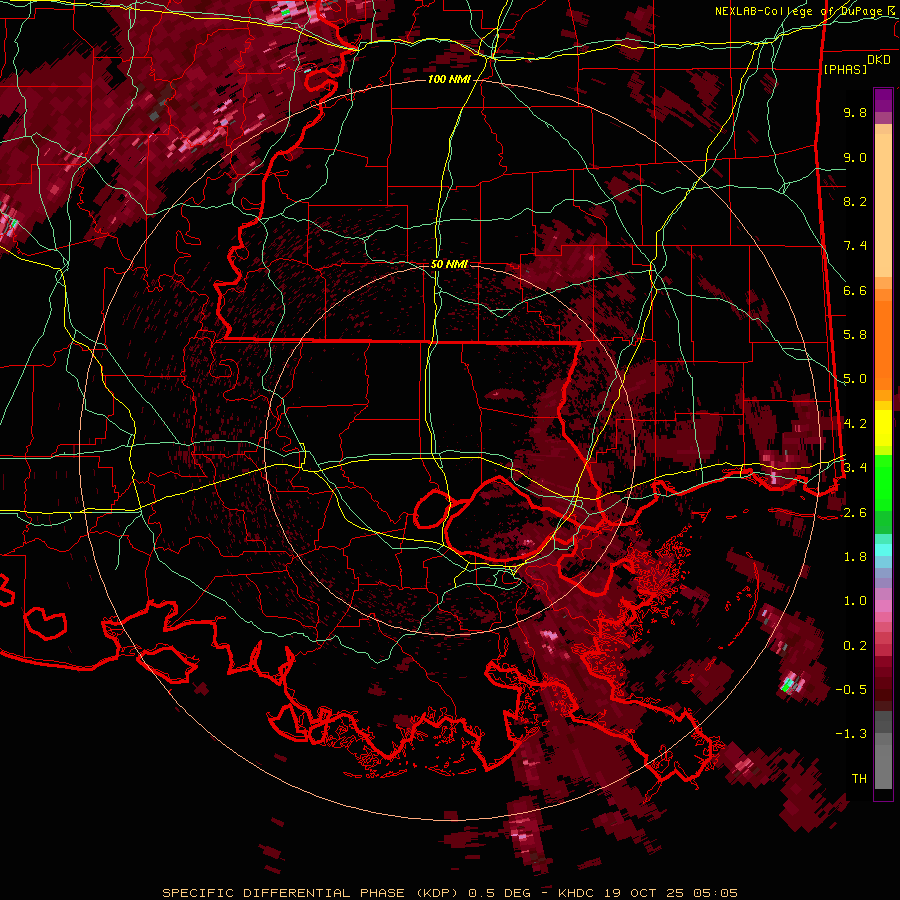
Task: Click the -1.3 scale value
Action: tap(851, 734)
